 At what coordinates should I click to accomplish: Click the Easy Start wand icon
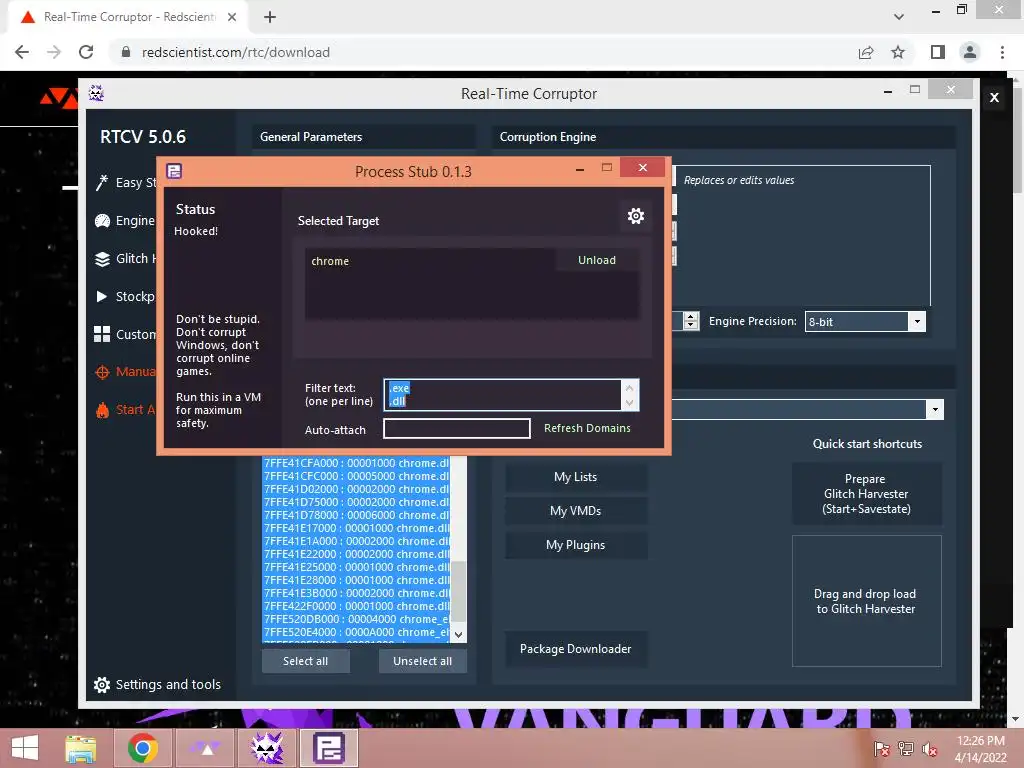(101, 183)
